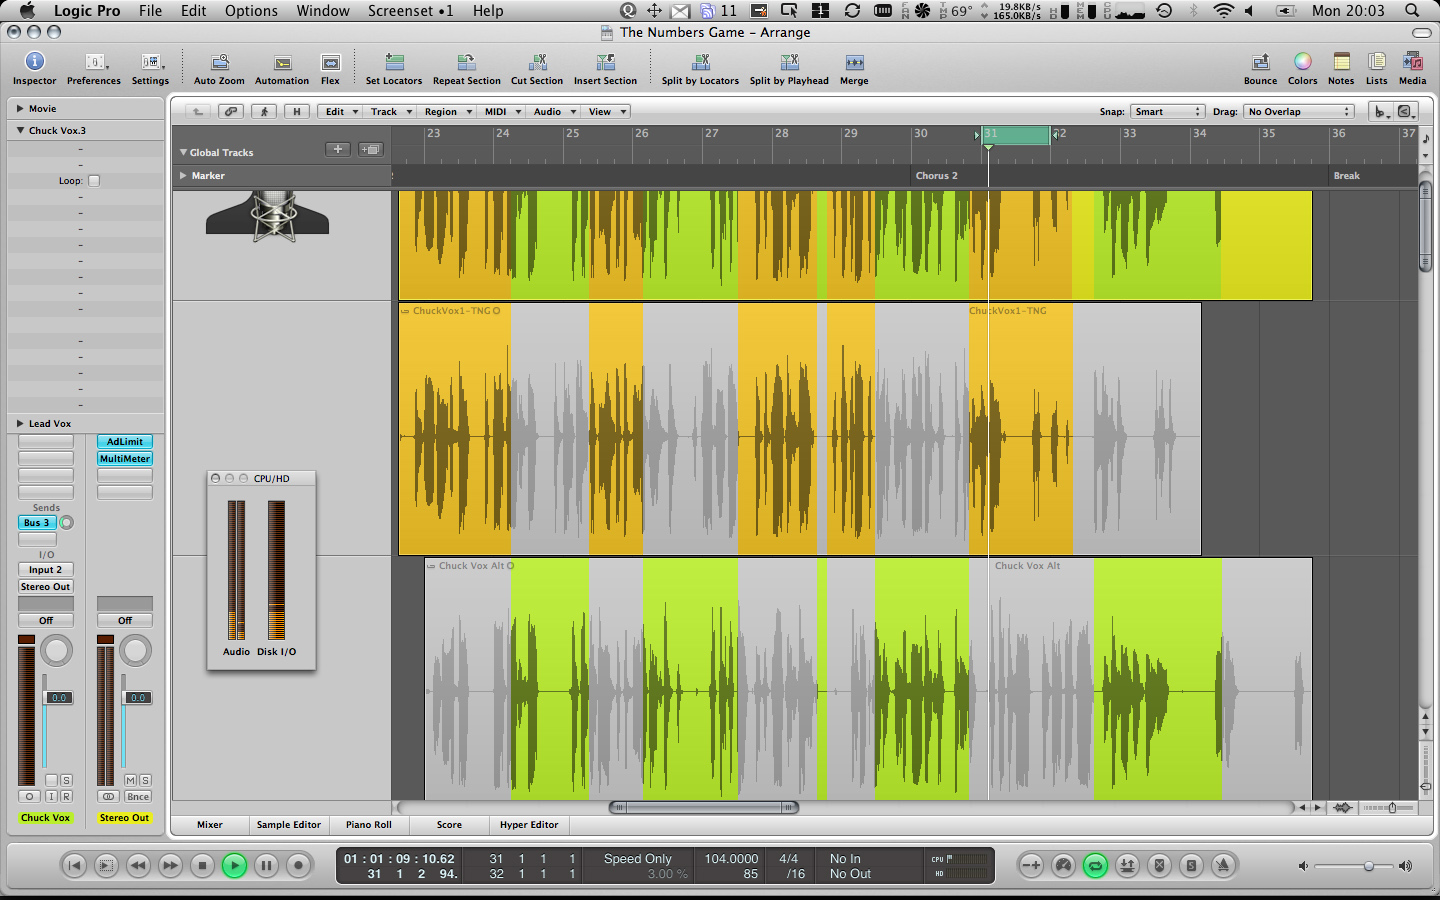The height and width of the screenshot is (900, 1440).
Task: Open the Inspector panel from toolbar
Action: click(x=34, y=63)
